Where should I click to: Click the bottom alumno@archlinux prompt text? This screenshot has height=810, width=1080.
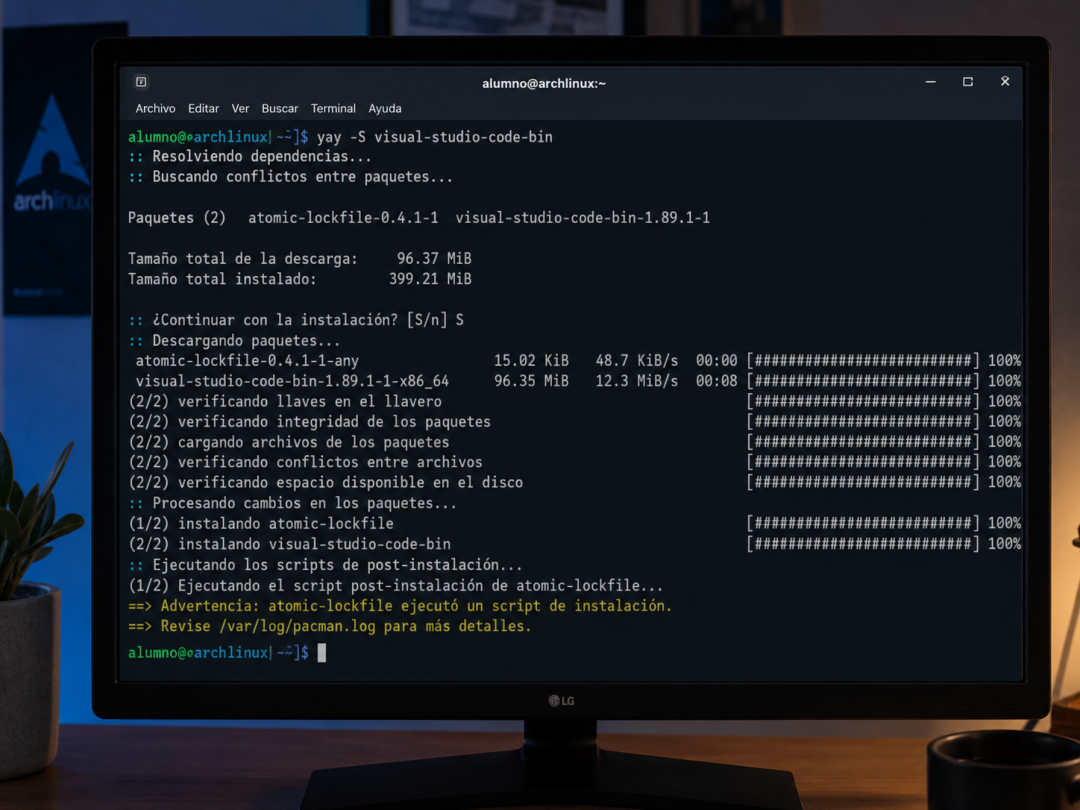[x=218, y=652]
